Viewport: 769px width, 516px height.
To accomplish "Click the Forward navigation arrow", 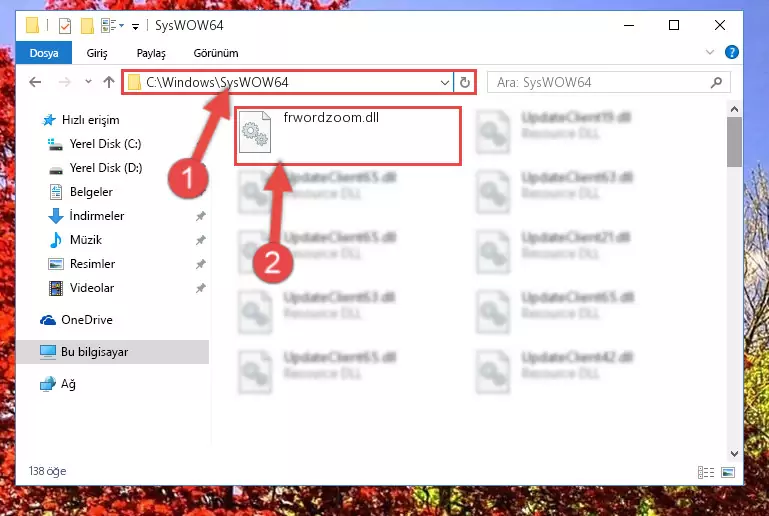I will click(64, 82).
